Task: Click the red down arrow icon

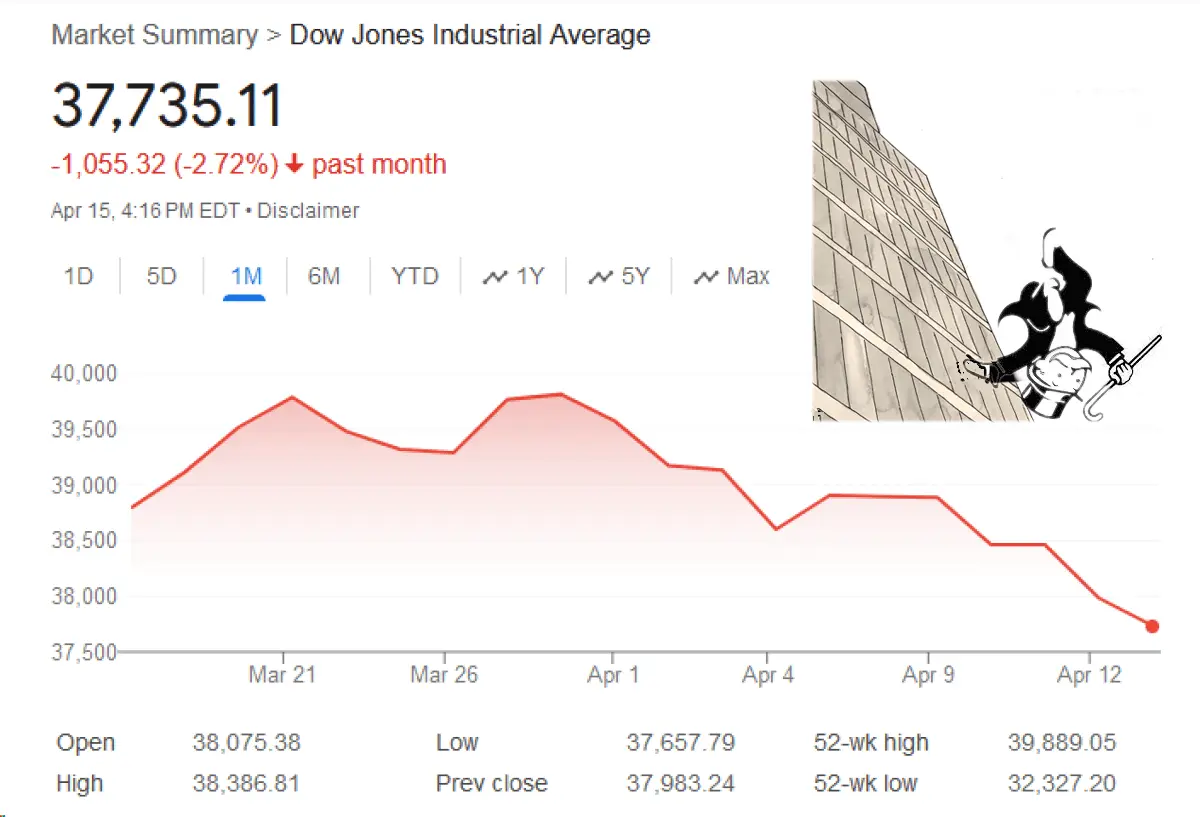Action: click(294, 165)
